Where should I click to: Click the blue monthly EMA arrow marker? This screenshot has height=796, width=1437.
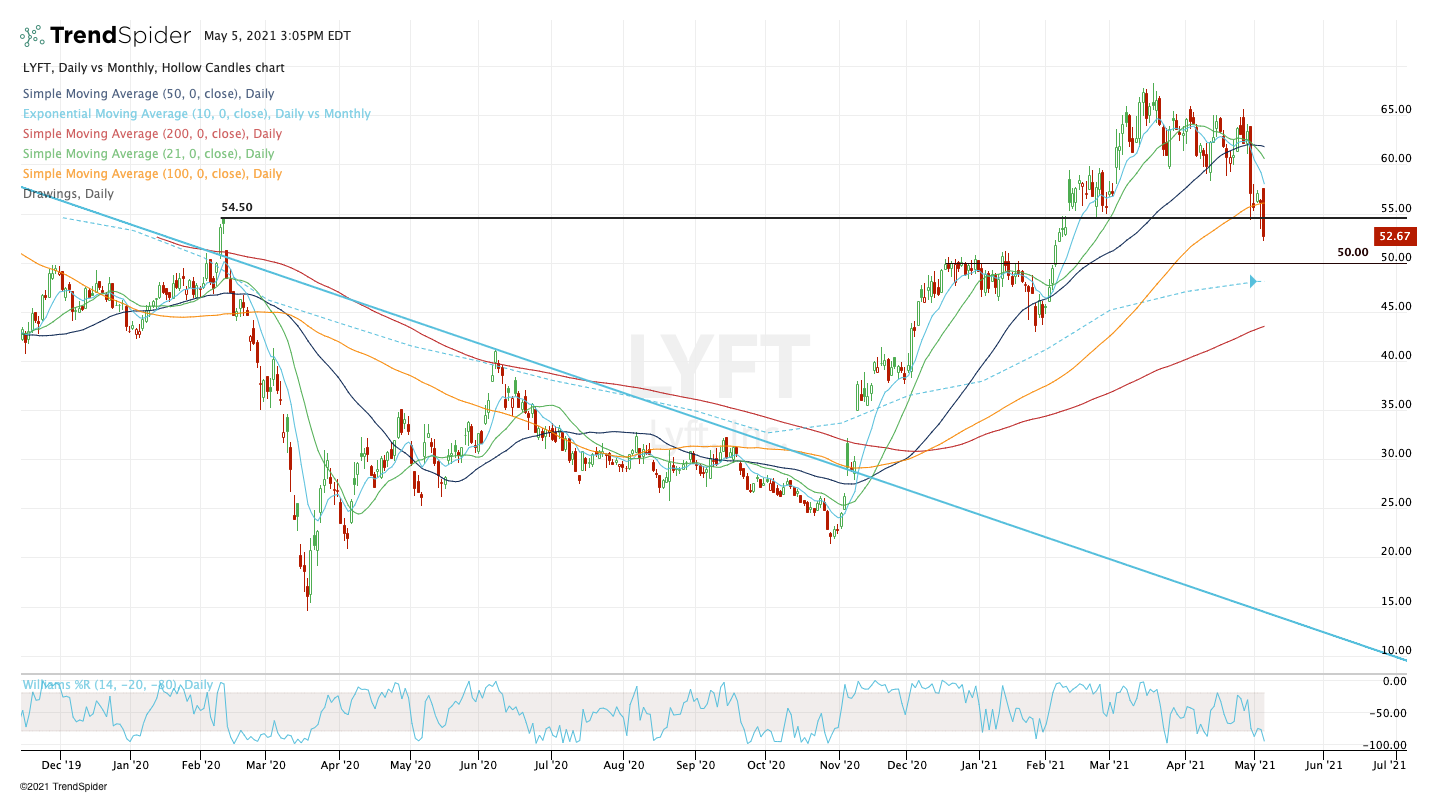click(x=1254, y=282)
